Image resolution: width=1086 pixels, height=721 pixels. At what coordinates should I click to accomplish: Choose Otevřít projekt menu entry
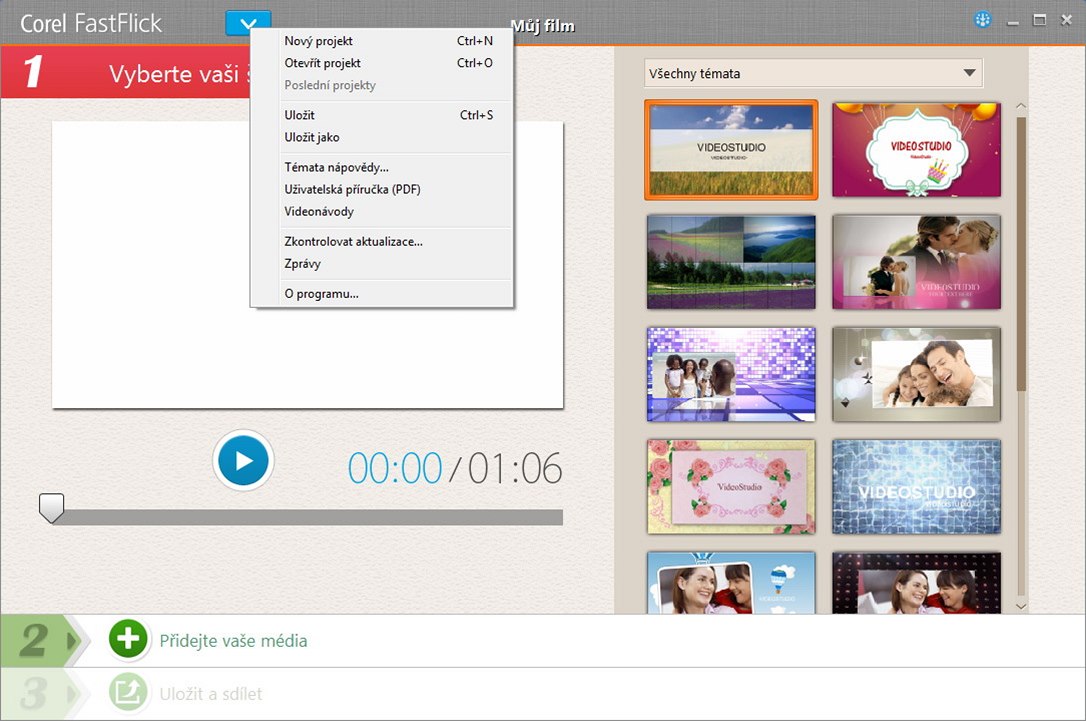[323, 63]
